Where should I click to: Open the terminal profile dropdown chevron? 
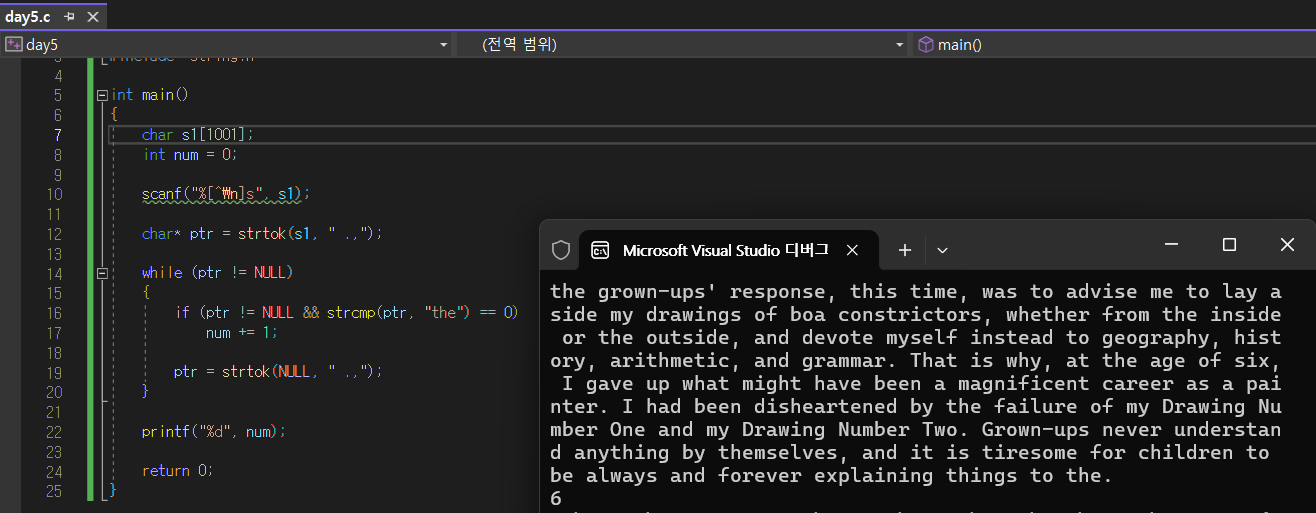(x=942, y=250)
